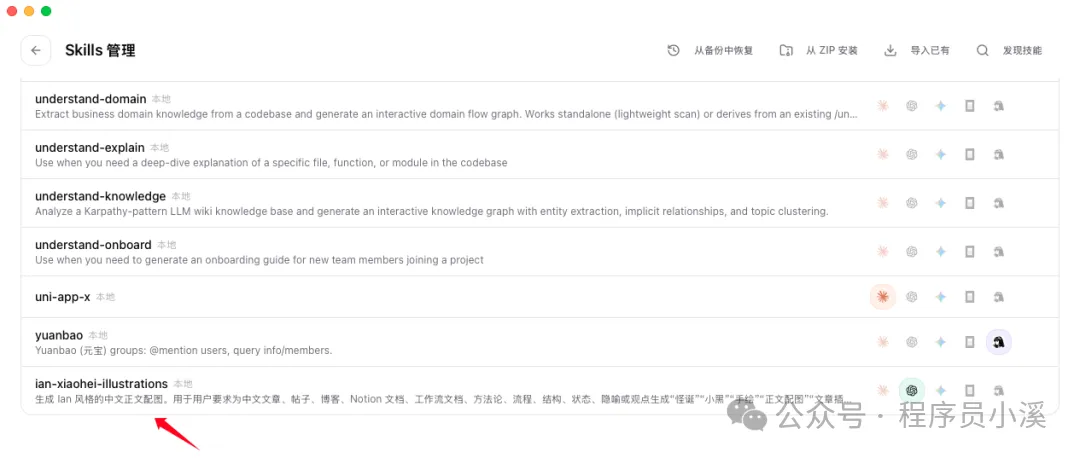Image resolution: width=1080 pixels, height=458 pixels.
Task: Click hooded-figure icon in understand-knowledge row
Action: click(x=999, y=203)
